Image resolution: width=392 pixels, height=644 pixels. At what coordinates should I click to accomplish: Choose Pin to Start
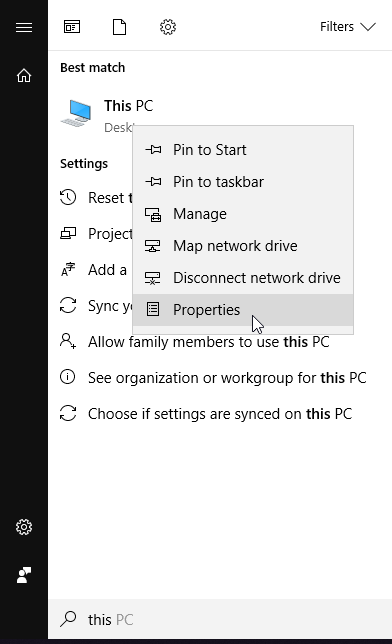(x=243, y=150)
